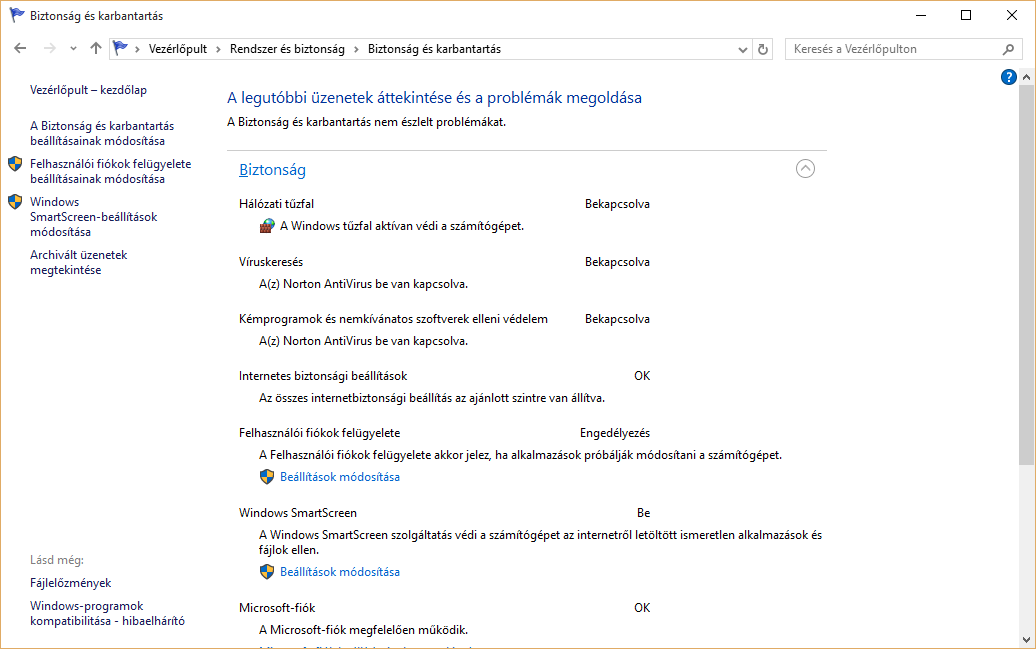
Task: Click the blue help question mark icon
Action: pos(1009,77)
